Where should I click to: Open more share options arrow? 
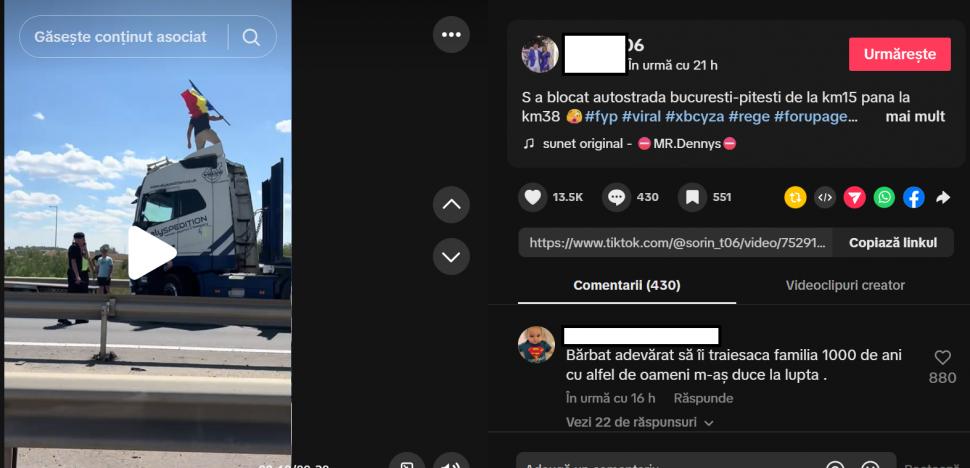tap(943, 197)
